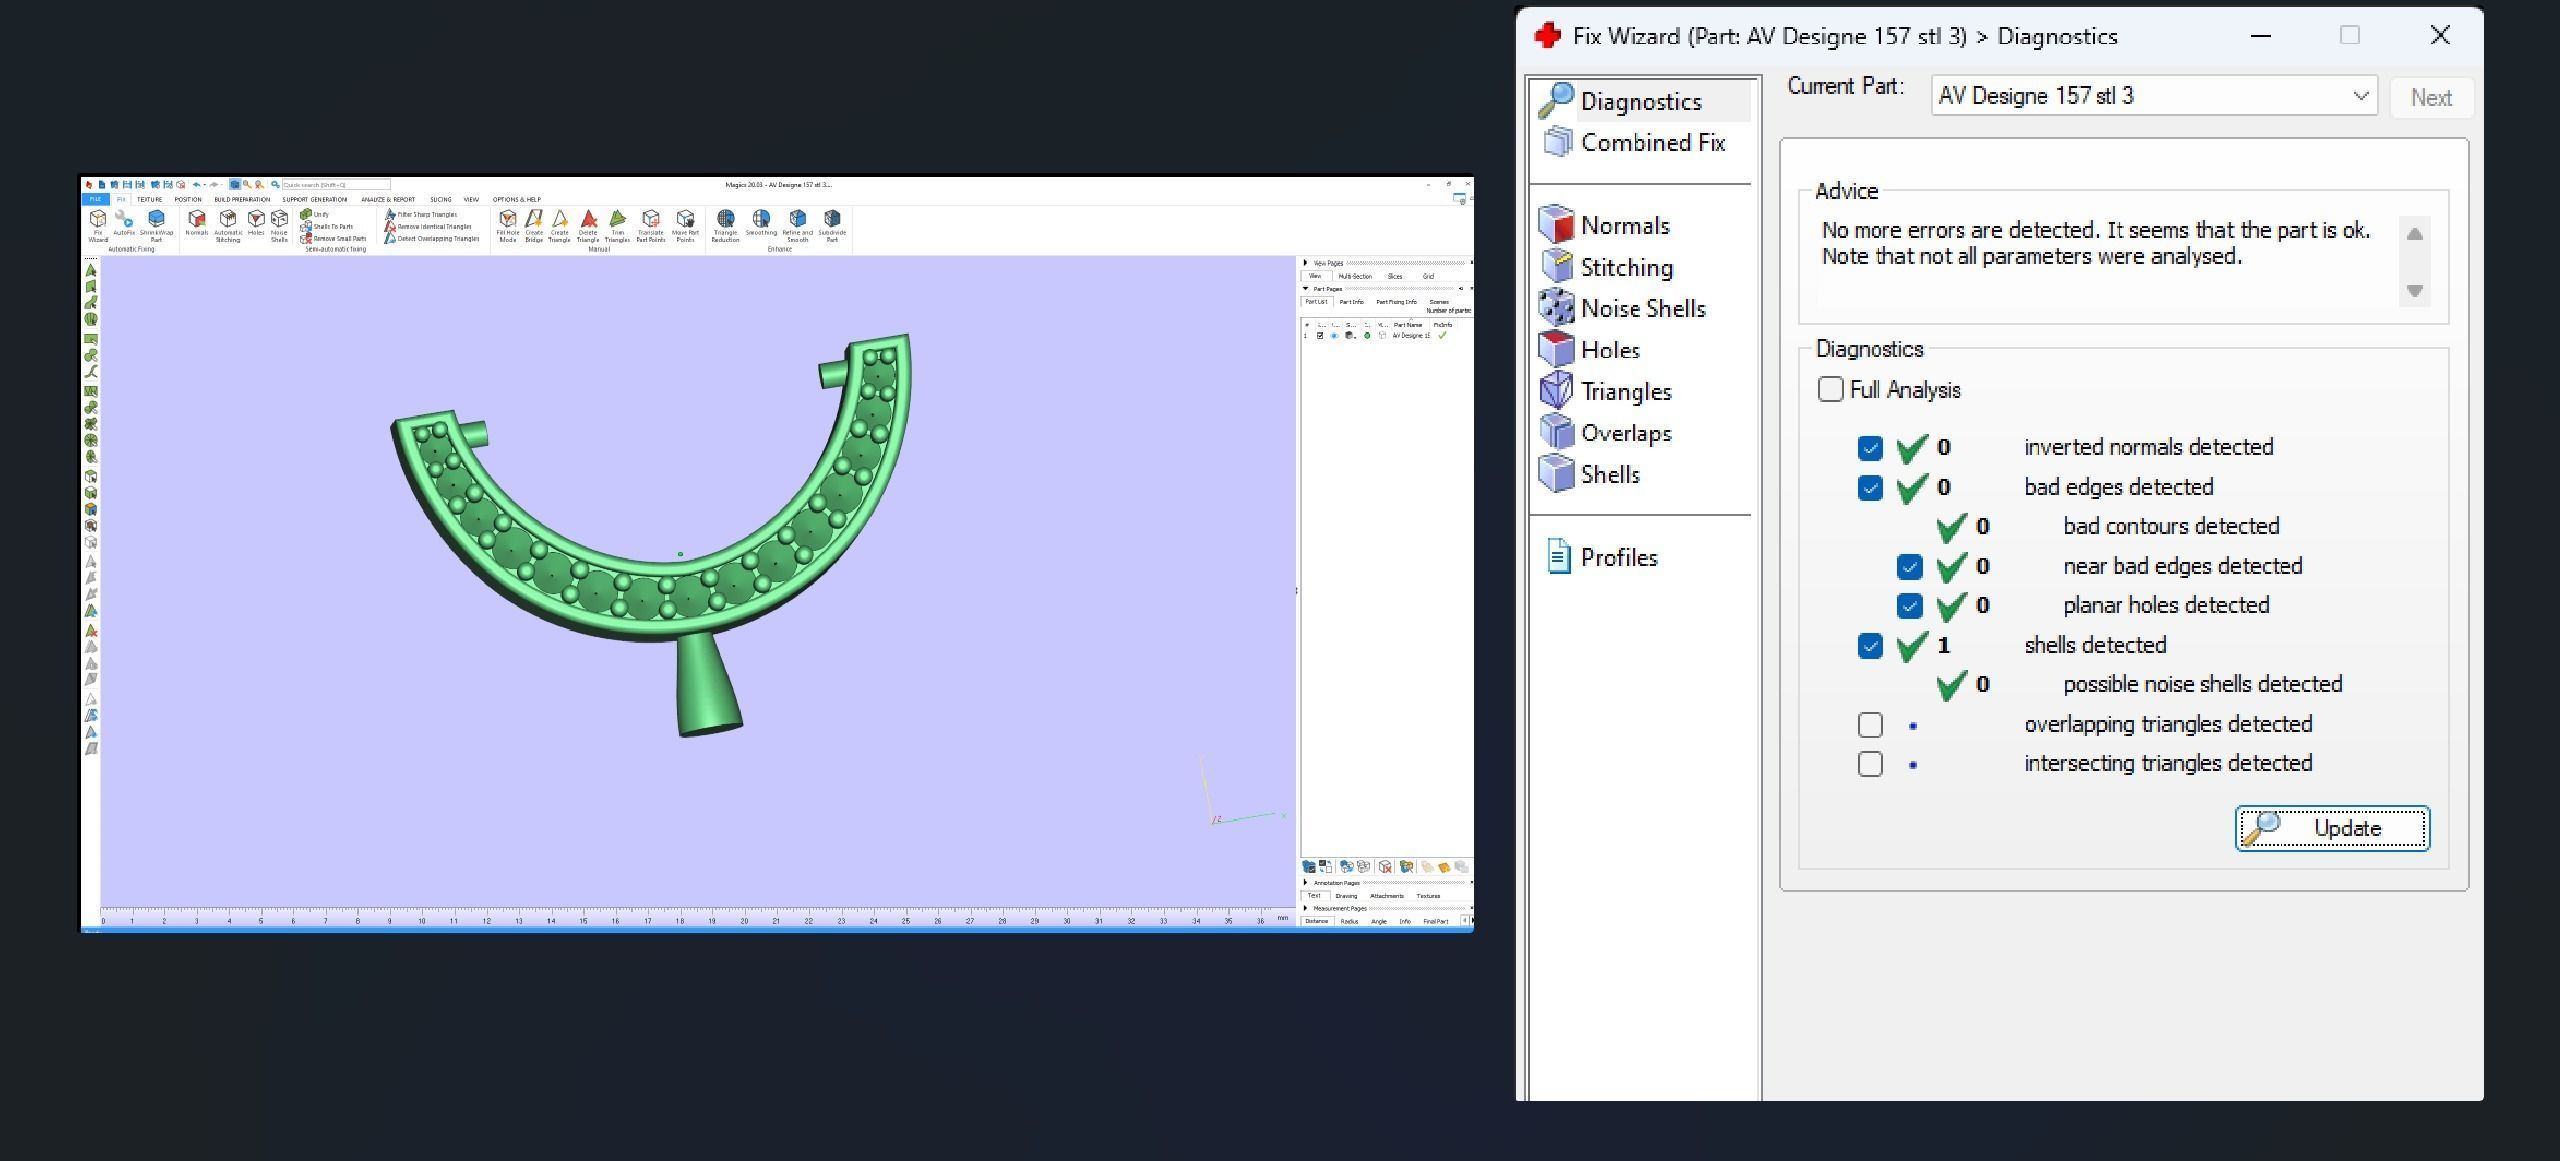Open the Stitching fix page
The image size is (2560, 1161).
coord(1626,268)
